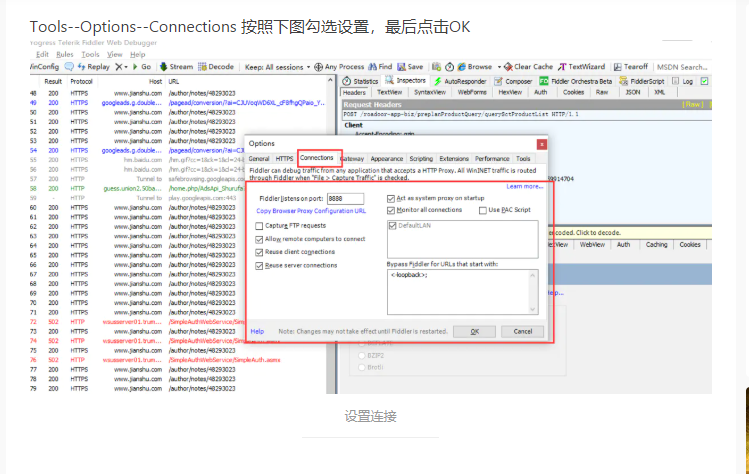Click the Replay toolbar button
Image resolution: width=749 pixels, height=474 pixels.
[x=94, y=67]
